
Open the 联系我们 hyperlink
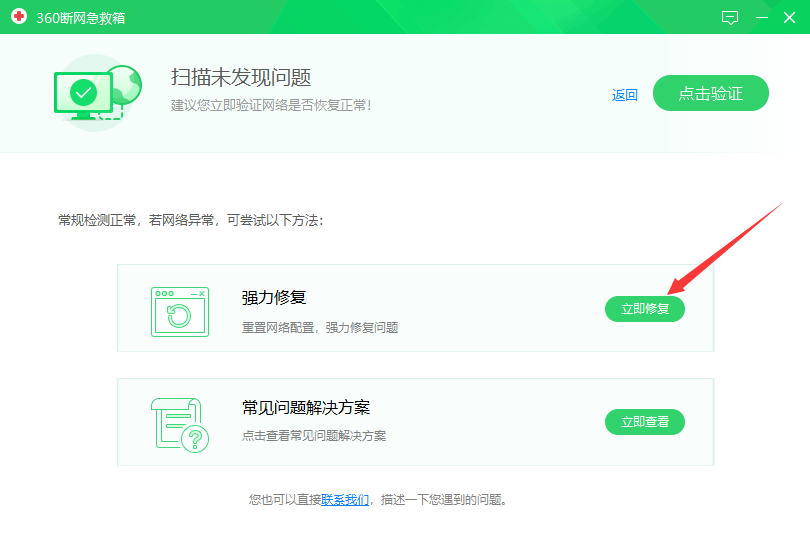pyautogui.click(x=345, y=499)
